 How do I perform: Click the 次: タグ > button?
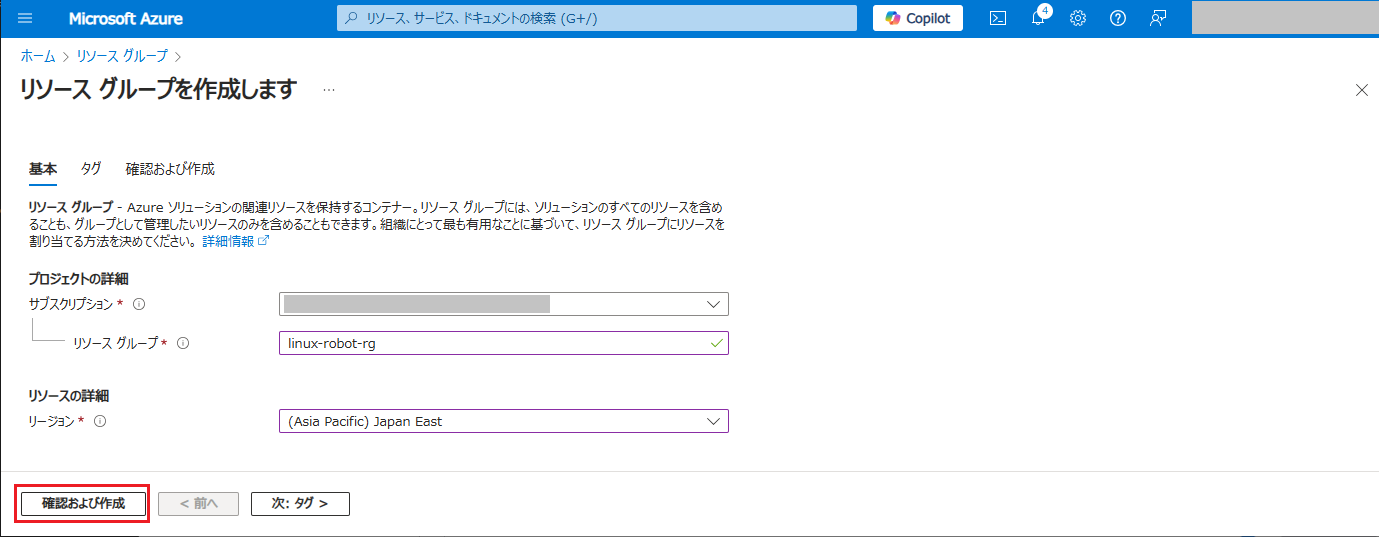(x=300, y=503)
